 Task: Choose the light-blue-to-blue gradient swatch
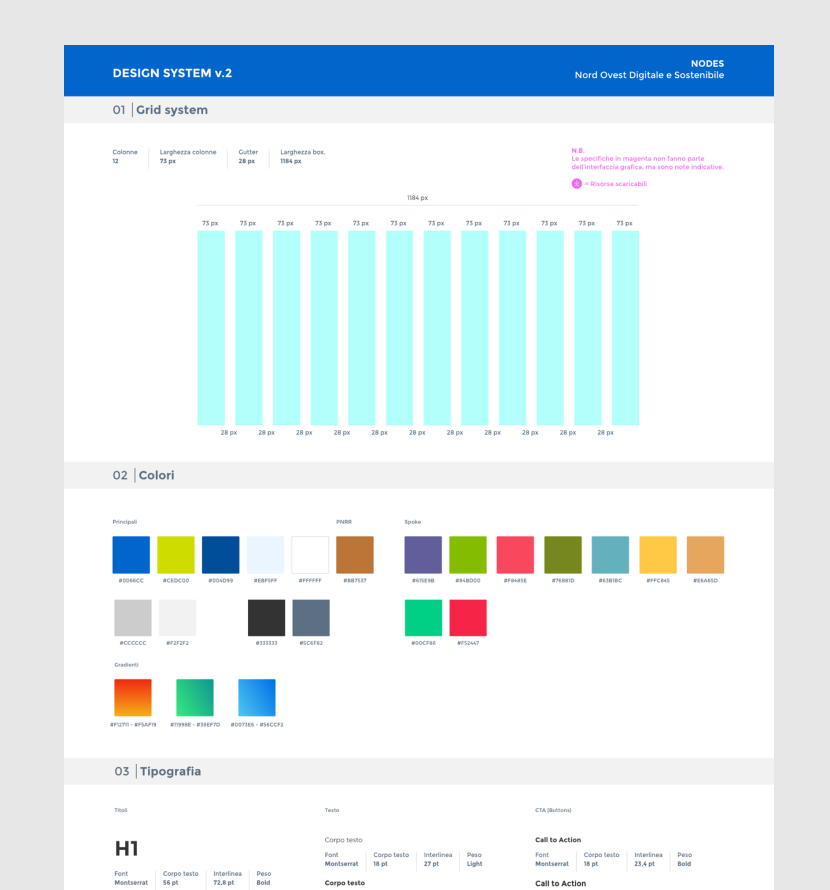click(257, 698)
